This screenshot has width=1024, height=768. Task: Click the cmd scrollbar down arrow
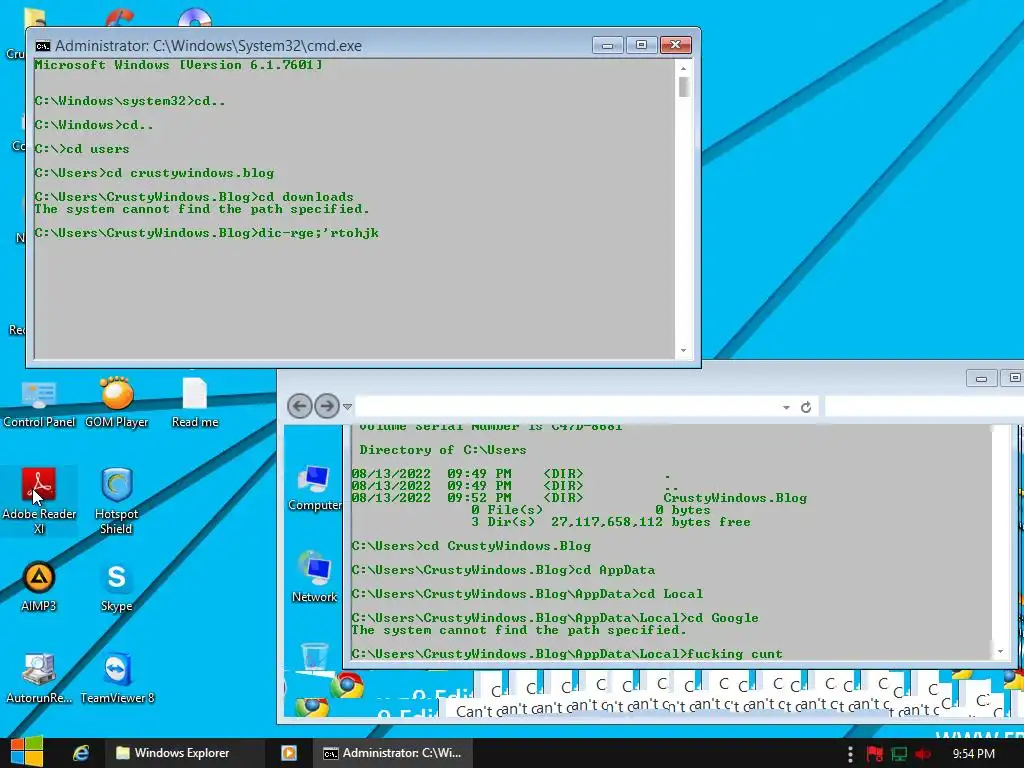click(x=683, y=351)
